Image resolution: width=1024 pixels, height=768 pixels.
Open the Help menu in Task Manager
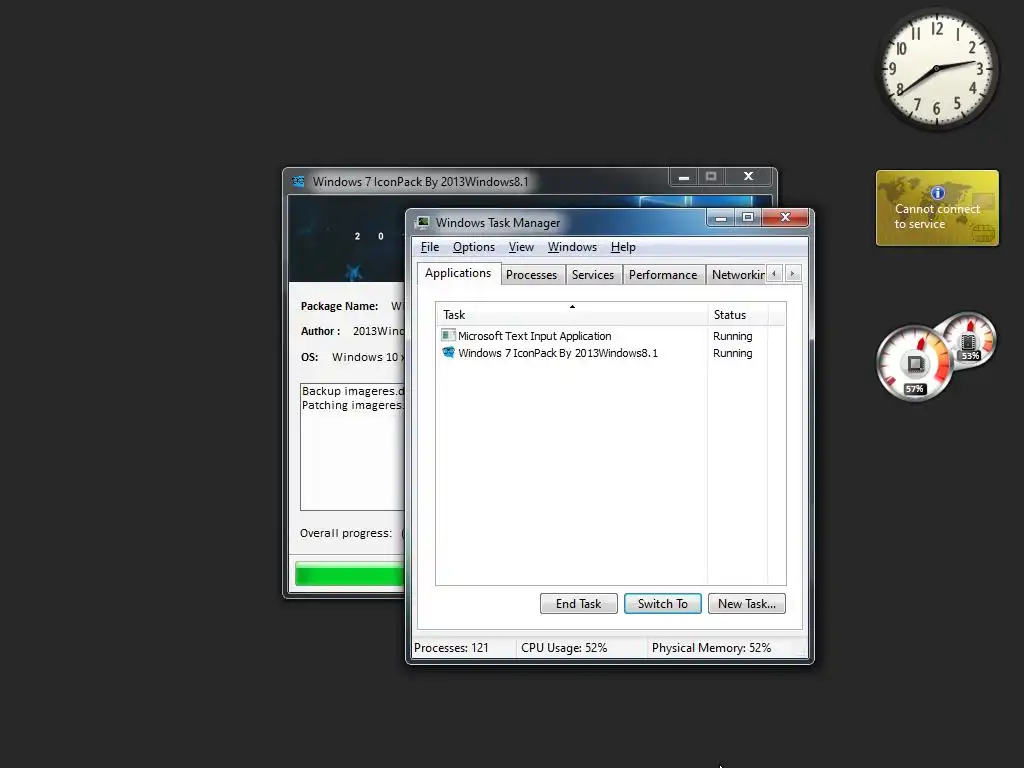click(x=623, y=247)
